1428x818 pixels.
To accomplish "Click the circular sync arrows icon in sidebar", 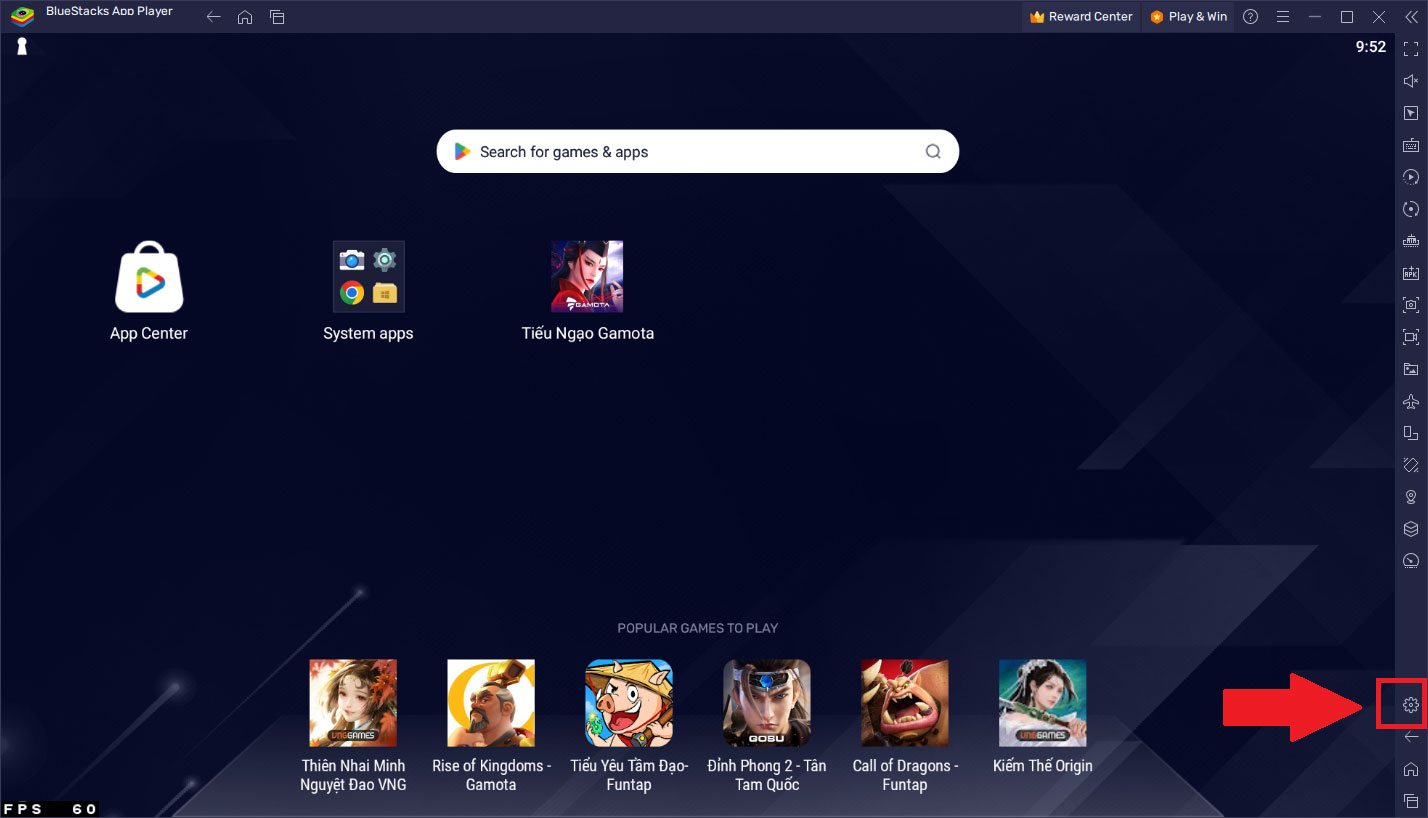I will (x=1410, y=208).
